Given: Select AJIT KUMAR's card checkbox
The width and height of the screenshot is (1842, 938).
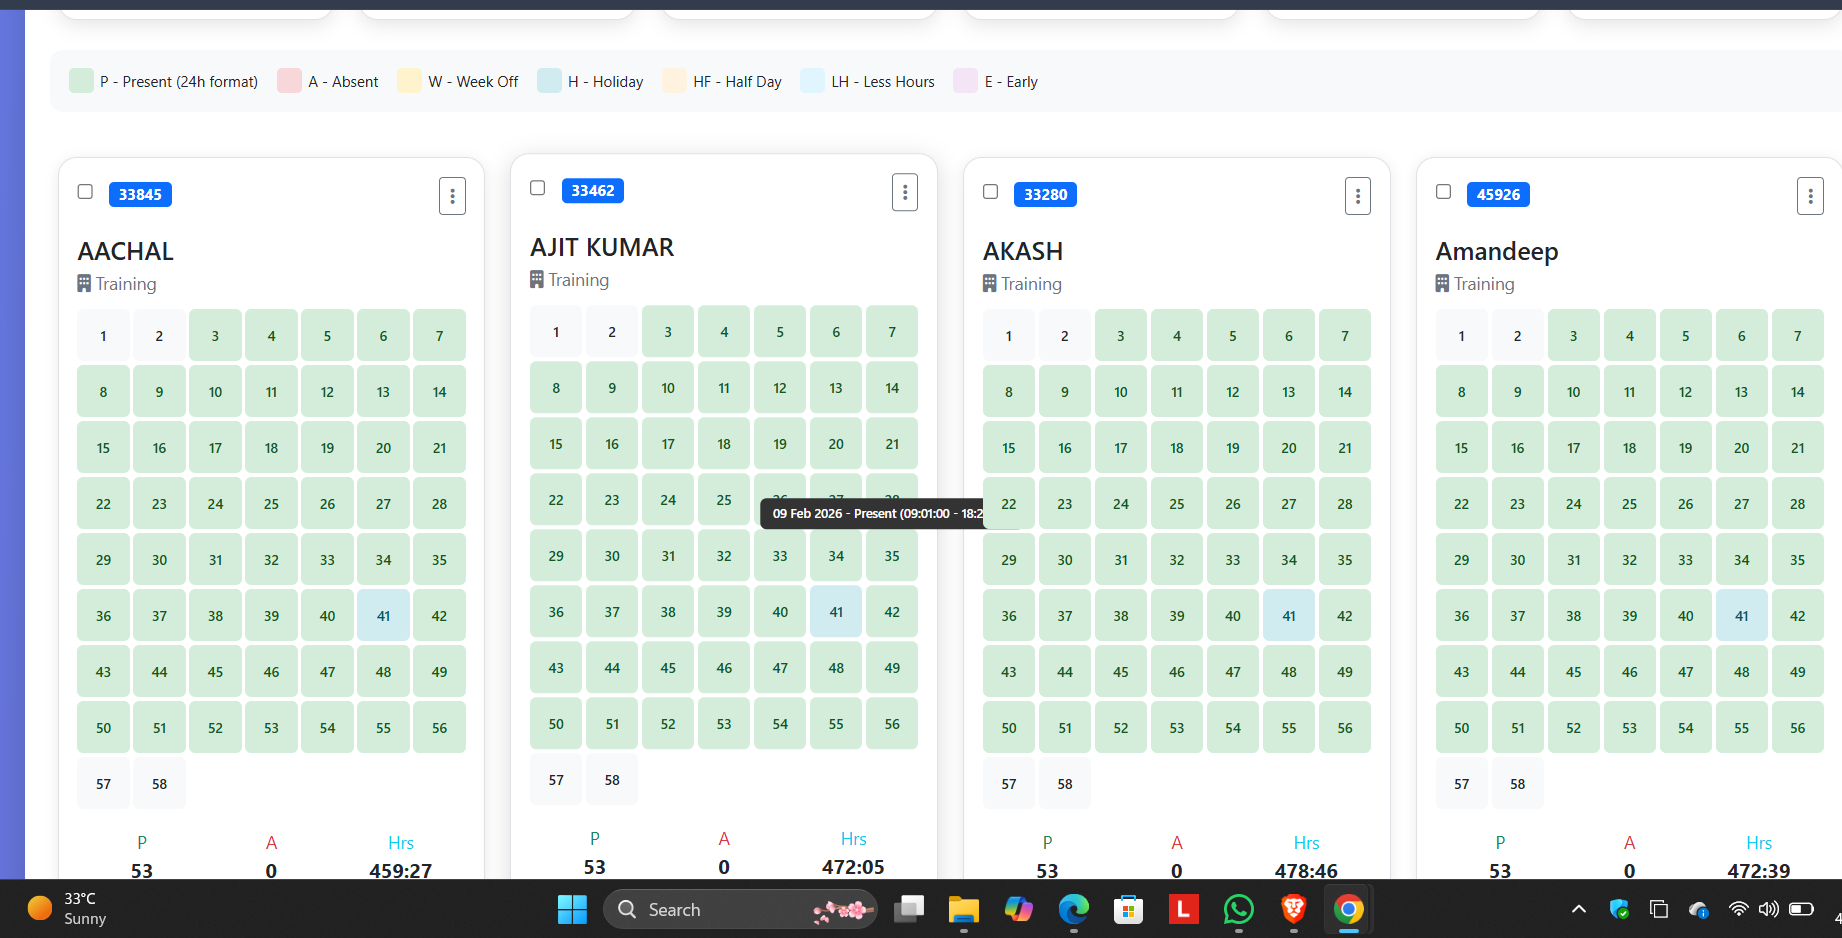Looking at the screenshot, I should (537, 187).
